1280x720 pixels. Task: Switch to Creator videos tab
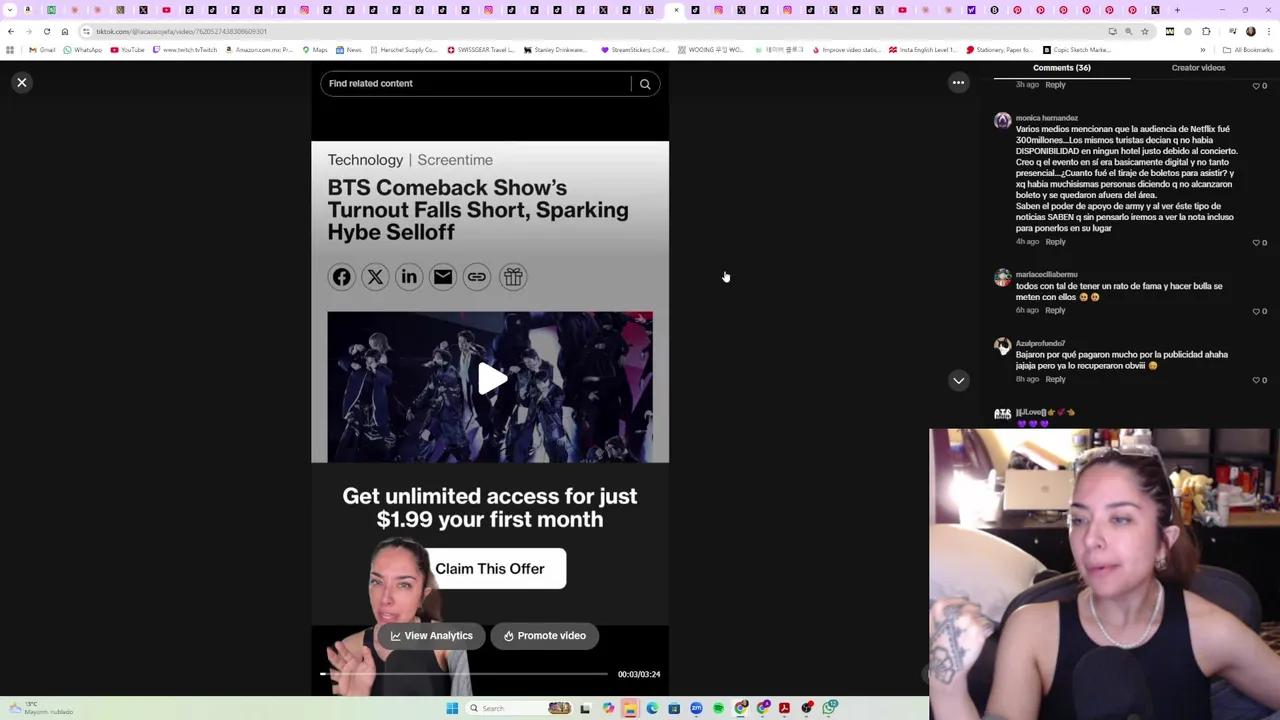coord(1198,68)
